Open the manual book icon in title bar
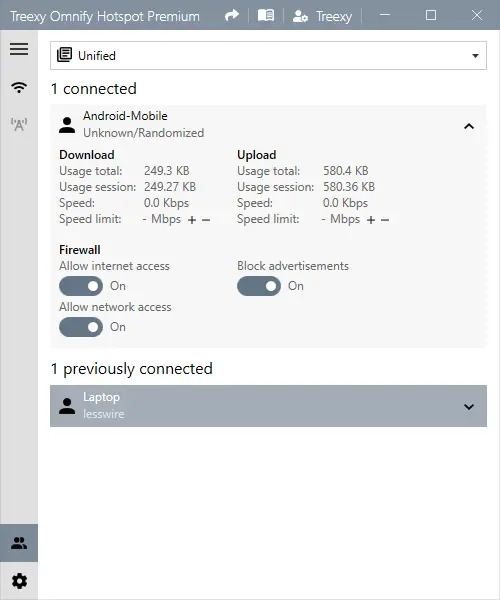Screen dimensions: 500x600 click(x=266, y=16)
